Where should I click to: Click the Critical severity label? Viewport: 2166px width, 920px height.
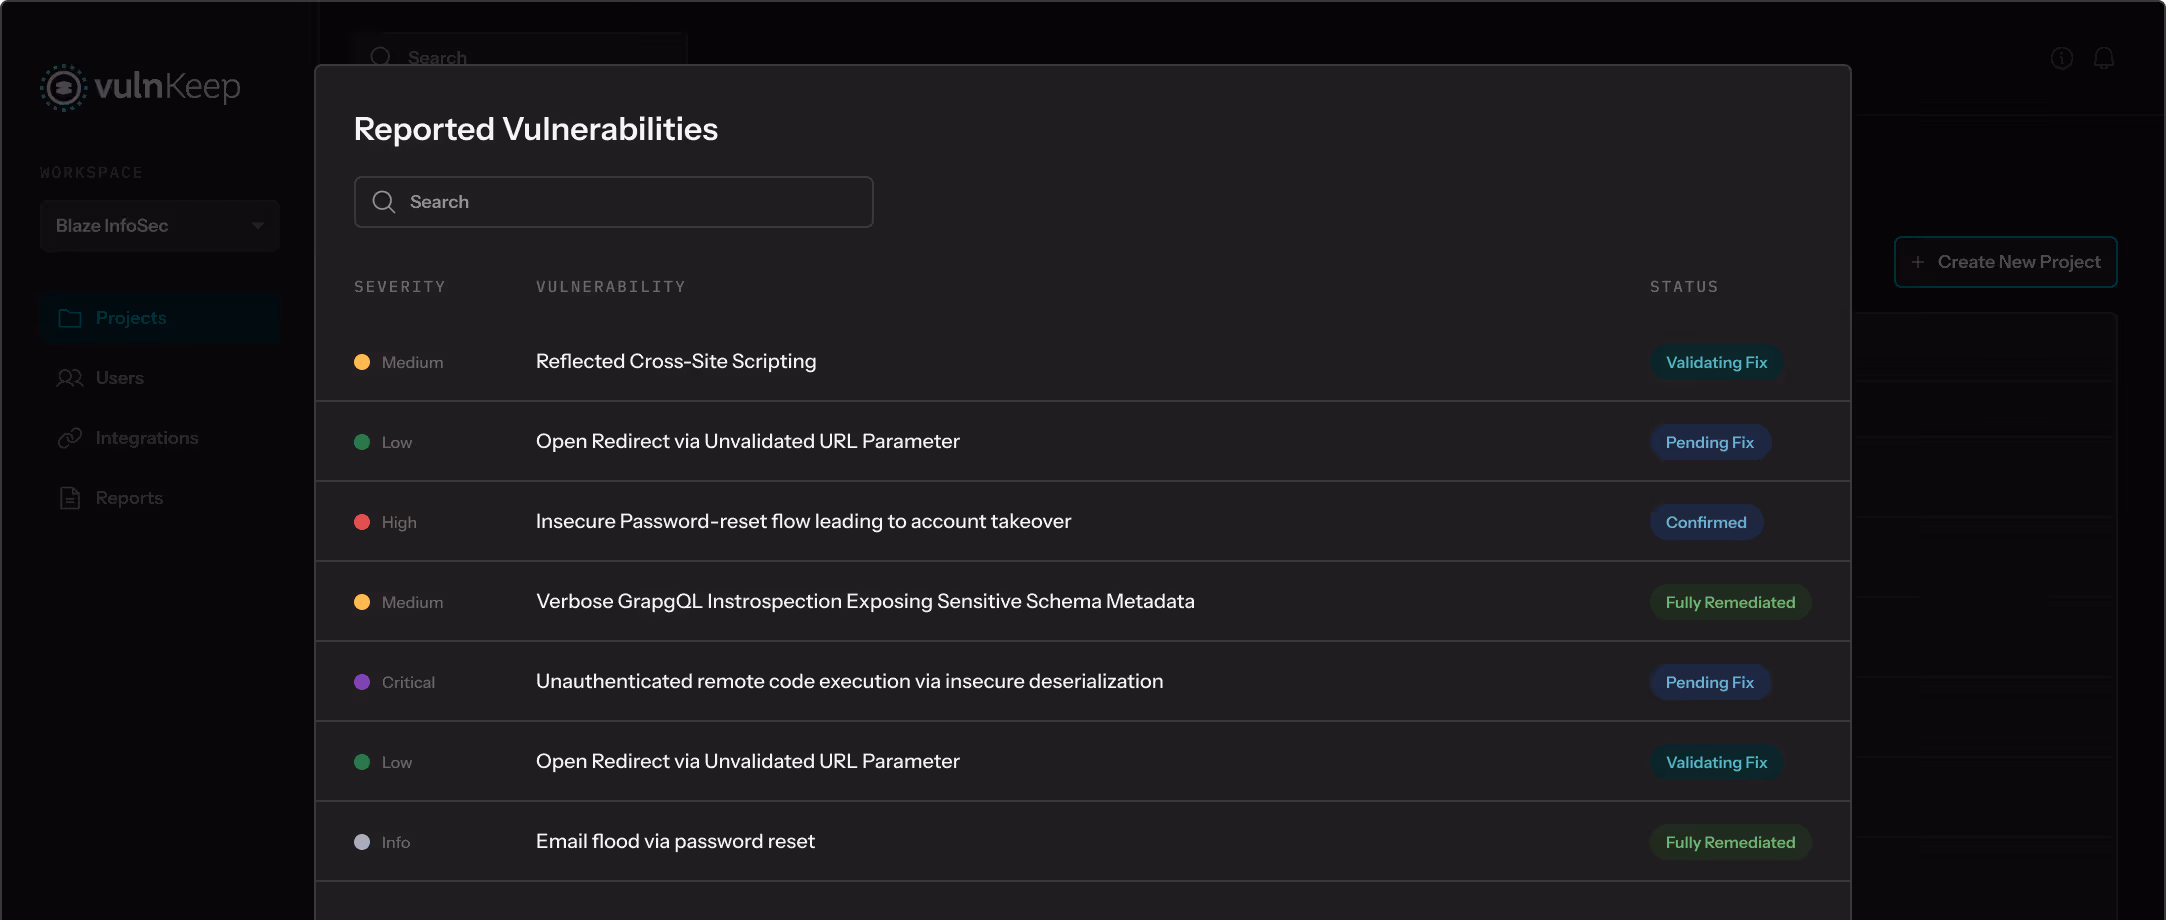[408, 682]
